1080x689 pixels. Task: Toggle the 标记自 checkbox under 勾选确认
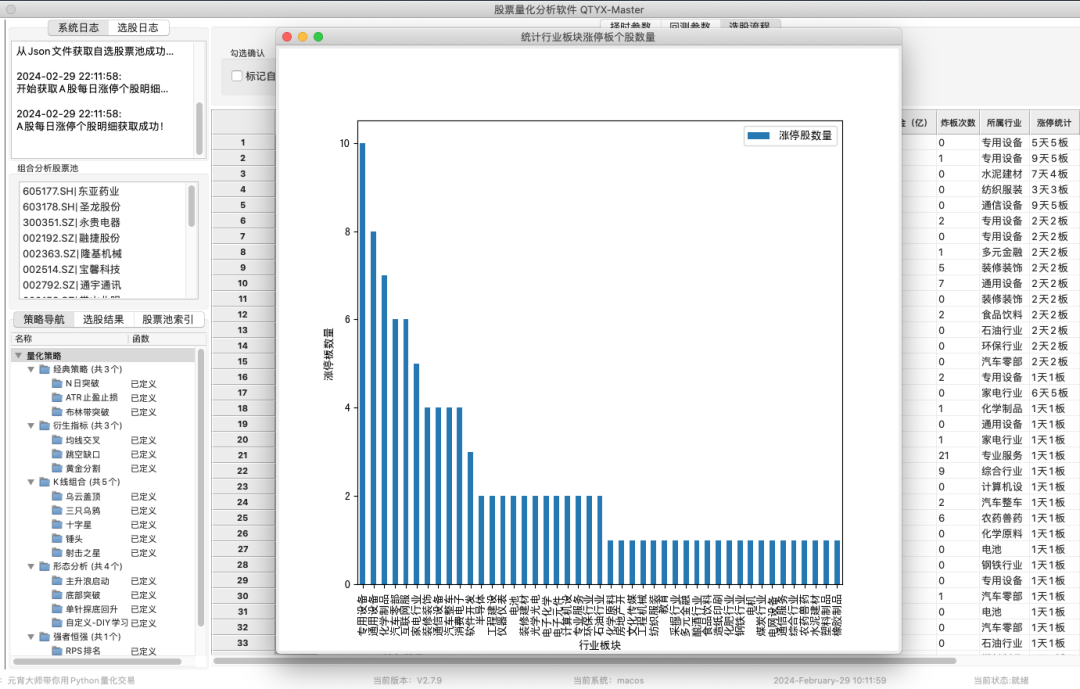pyautogui.click(x=237, y=76)
